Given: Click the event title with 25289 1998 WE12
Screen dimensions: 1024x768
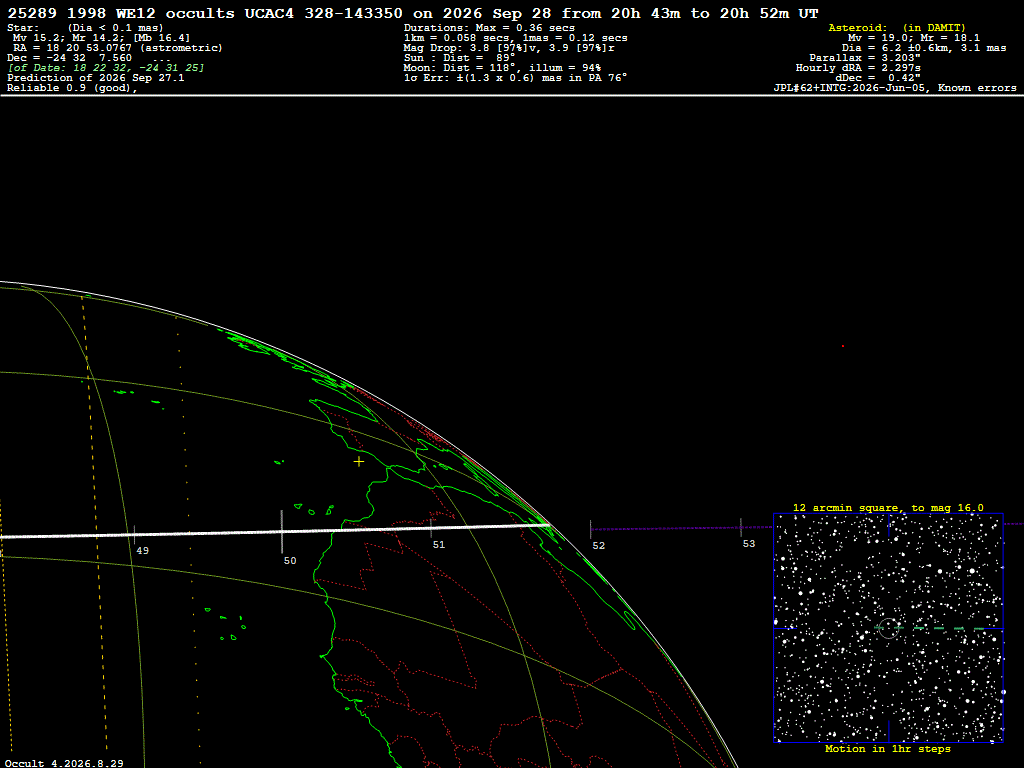Looking at the screenshot, I should [413, 13].
